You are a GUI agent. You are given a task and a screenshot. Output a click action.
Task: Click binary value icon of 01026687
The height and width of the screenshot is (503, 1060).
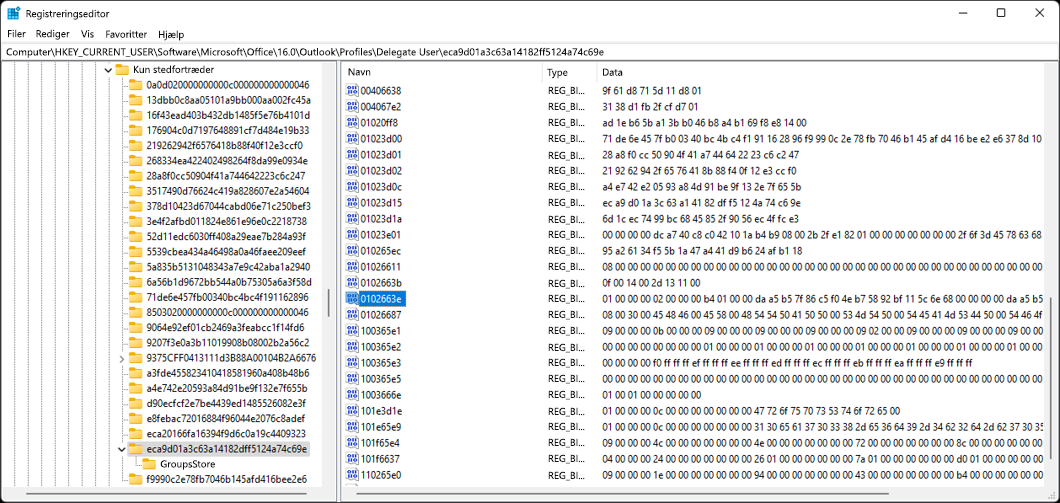pos(352,314)
